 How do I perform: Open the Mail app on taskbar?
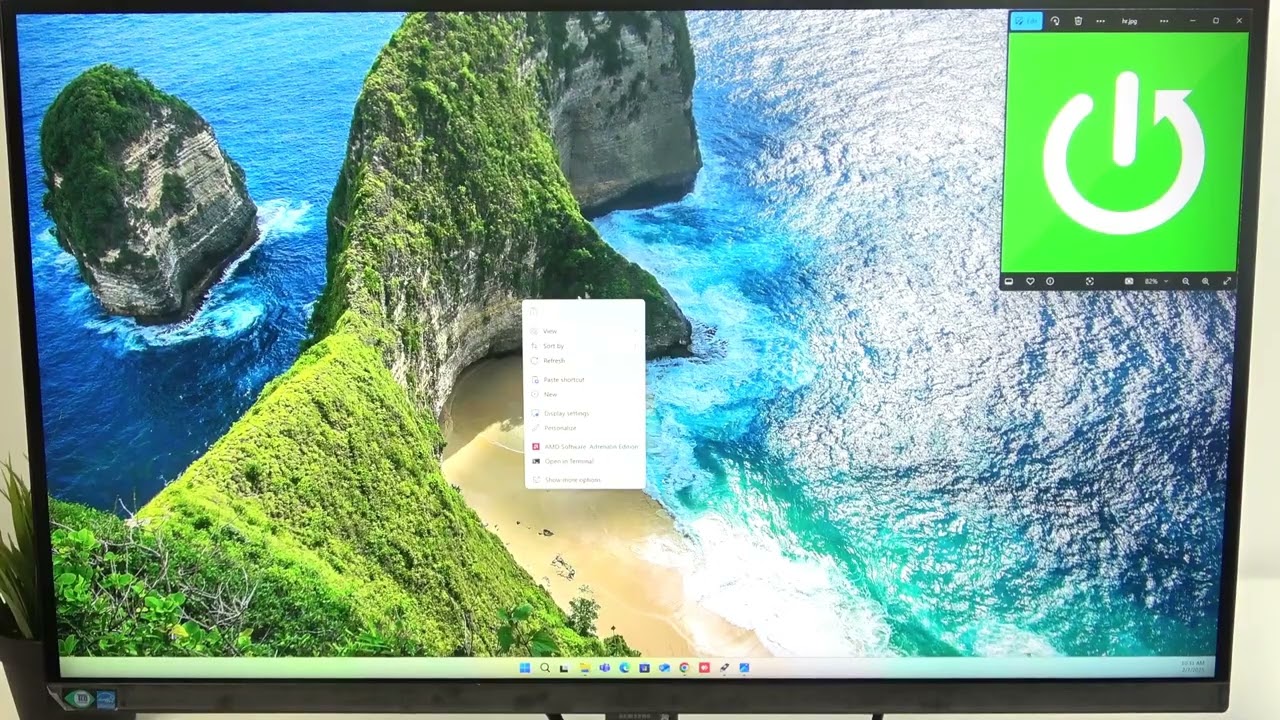pos(664,668)
